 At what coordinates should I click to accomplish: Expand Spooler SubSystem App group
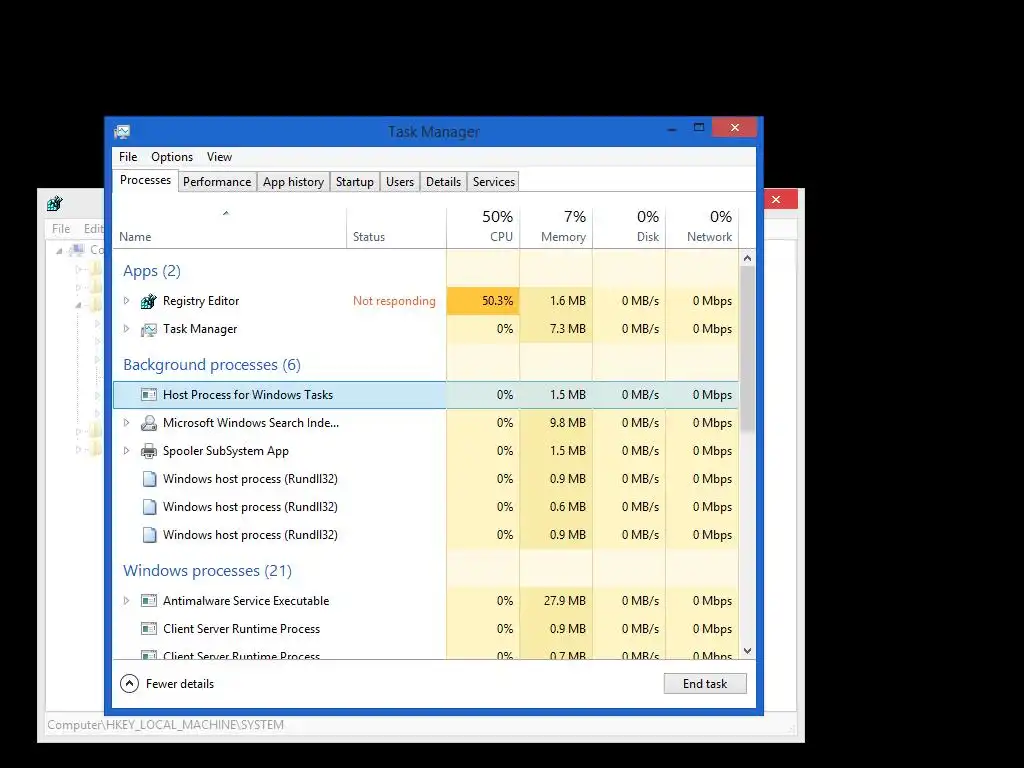pos(127,451)
